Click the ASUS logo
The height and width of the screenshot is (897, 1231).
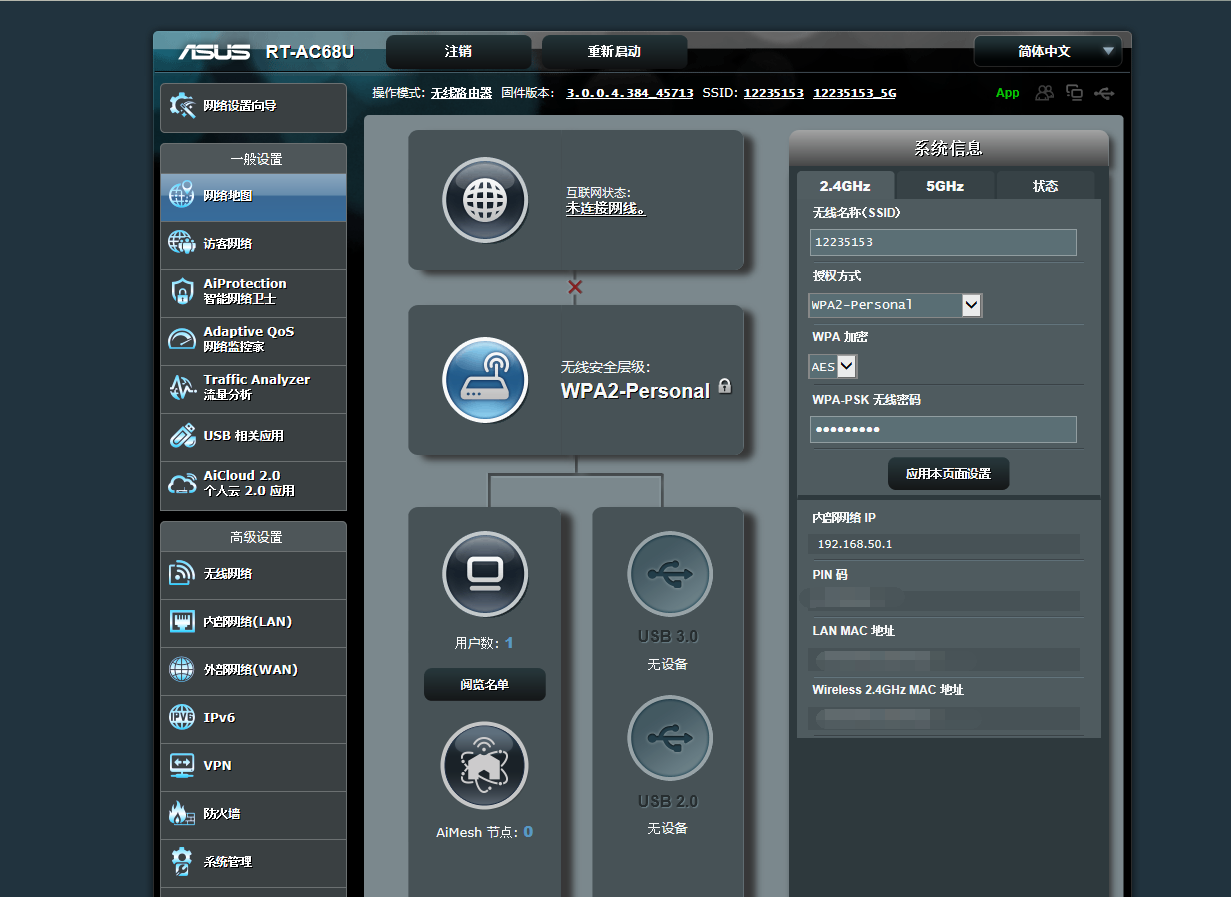[x=214, y=52]
